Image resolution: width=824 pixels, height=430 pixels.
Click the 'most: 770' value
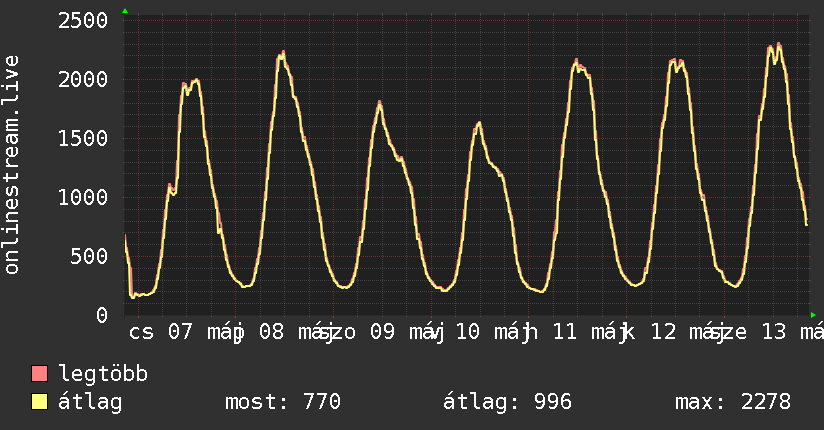283,402
